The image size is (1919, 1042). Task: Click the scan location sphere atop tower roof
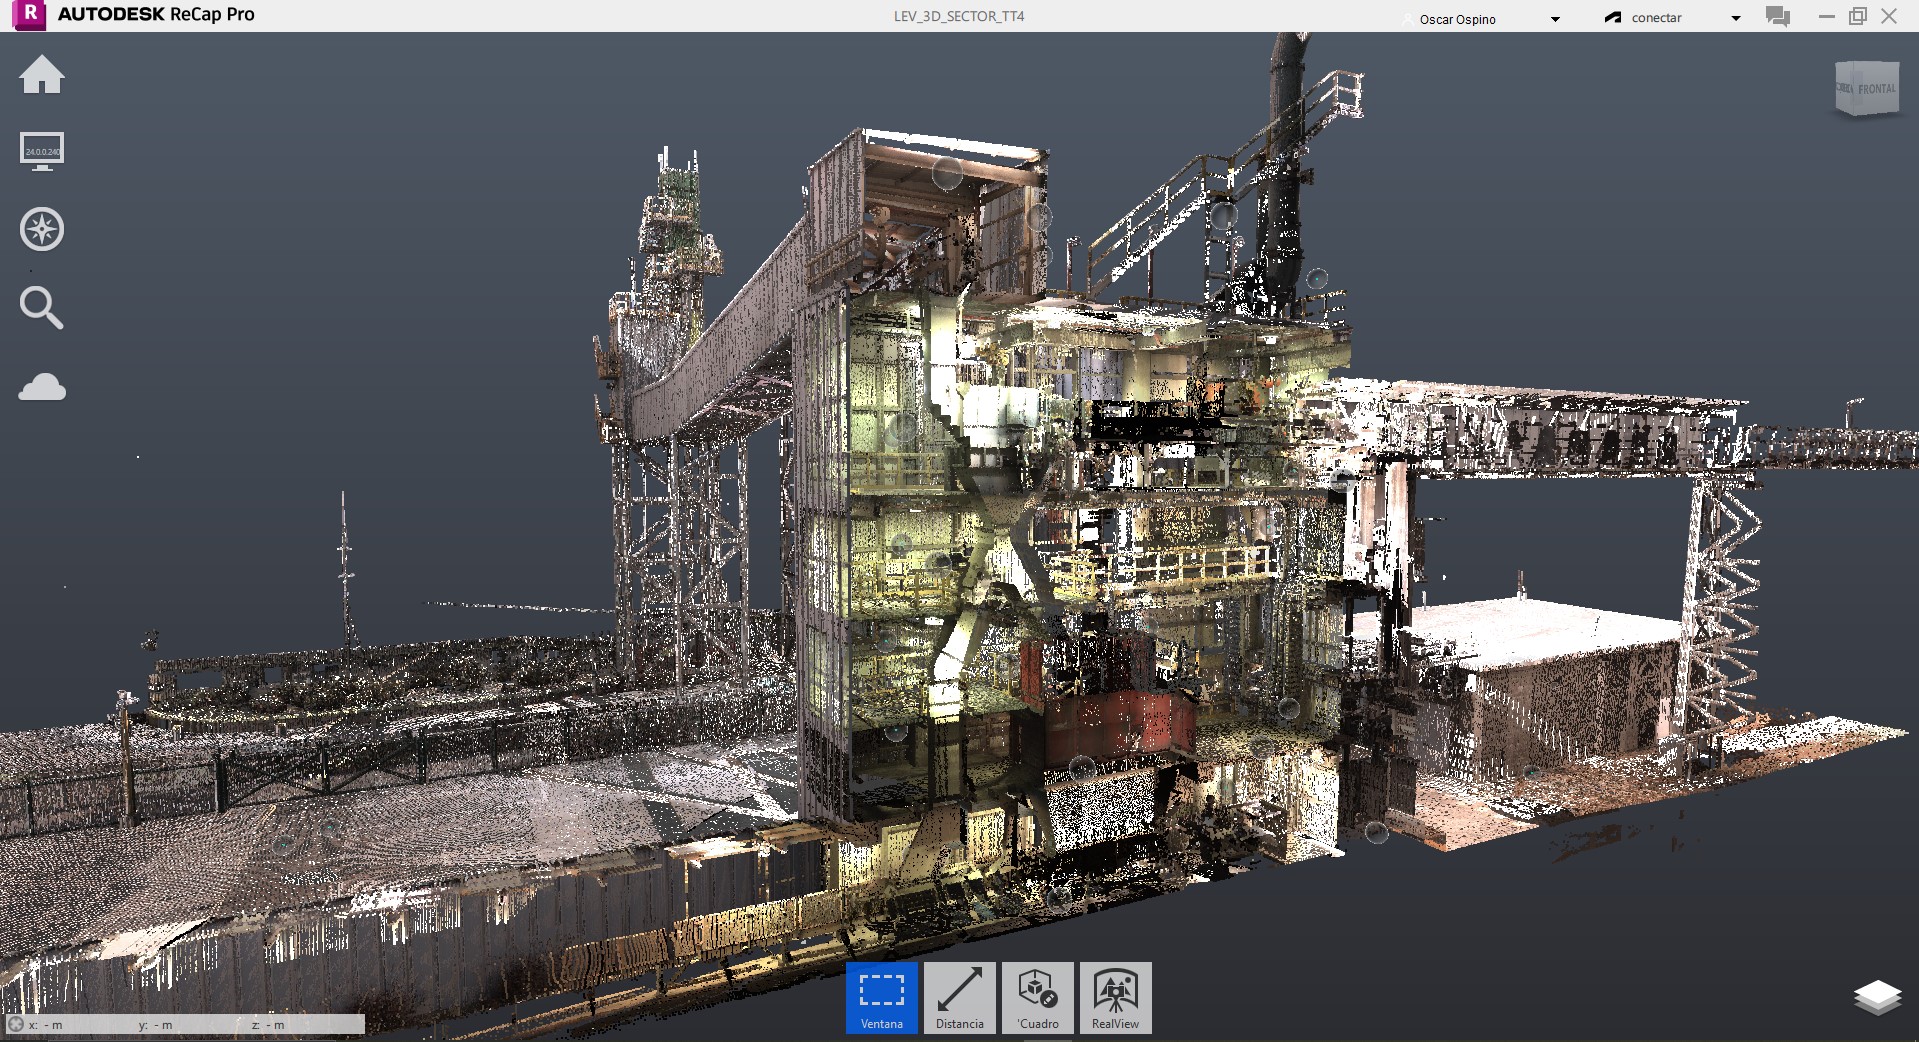pyautogui.click(x=947, y=173)
